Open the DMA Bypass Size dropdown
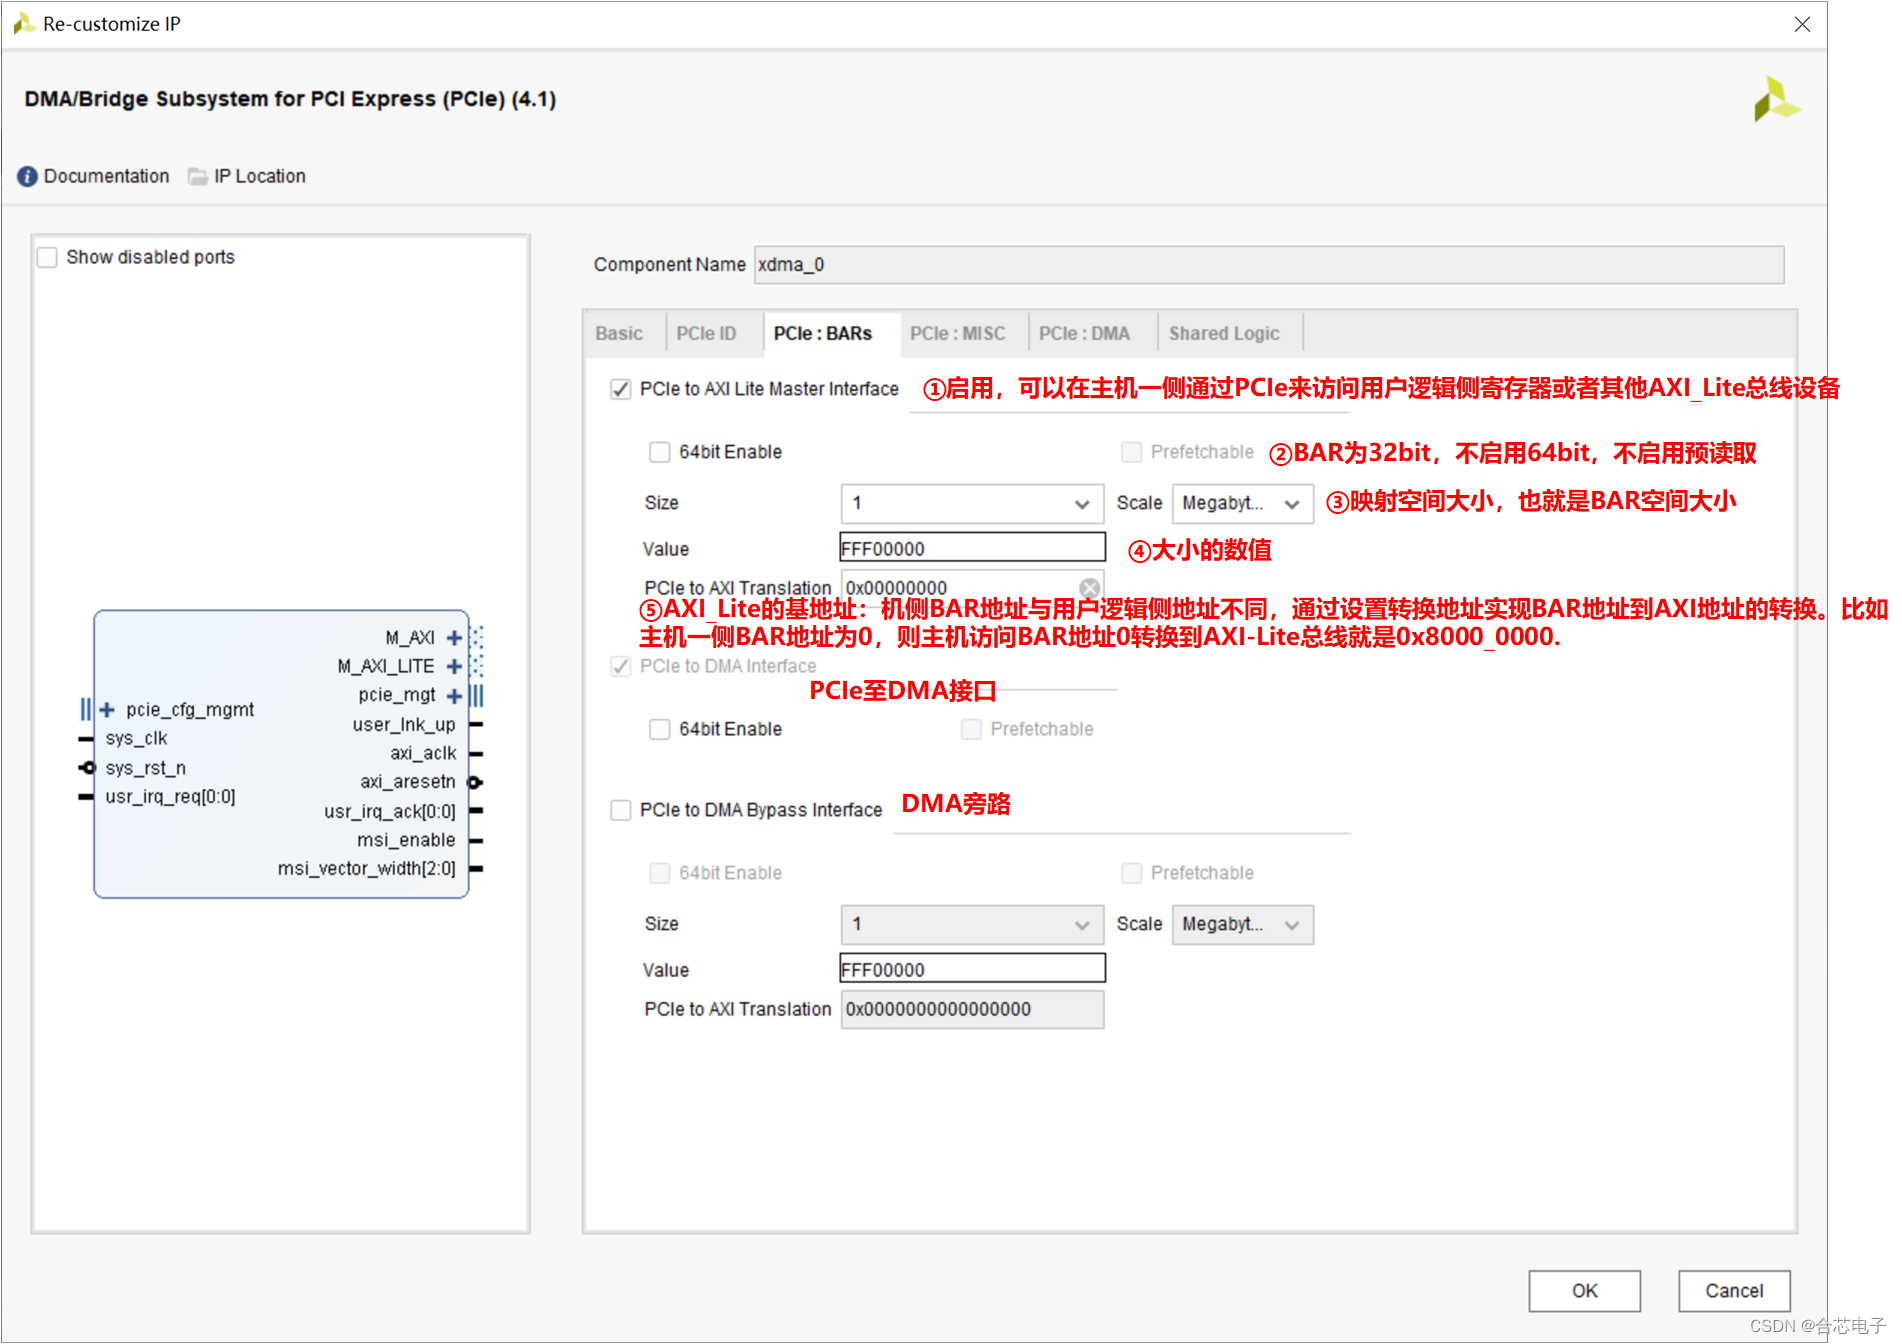 (972, 924)
